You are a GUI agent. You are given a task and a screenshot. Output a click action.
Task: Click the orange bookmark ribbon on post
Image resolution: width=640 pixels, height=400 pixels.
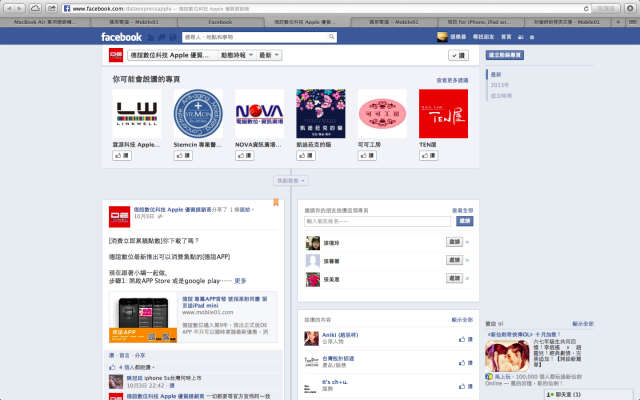pyautogui.click(x=276, y=202)
